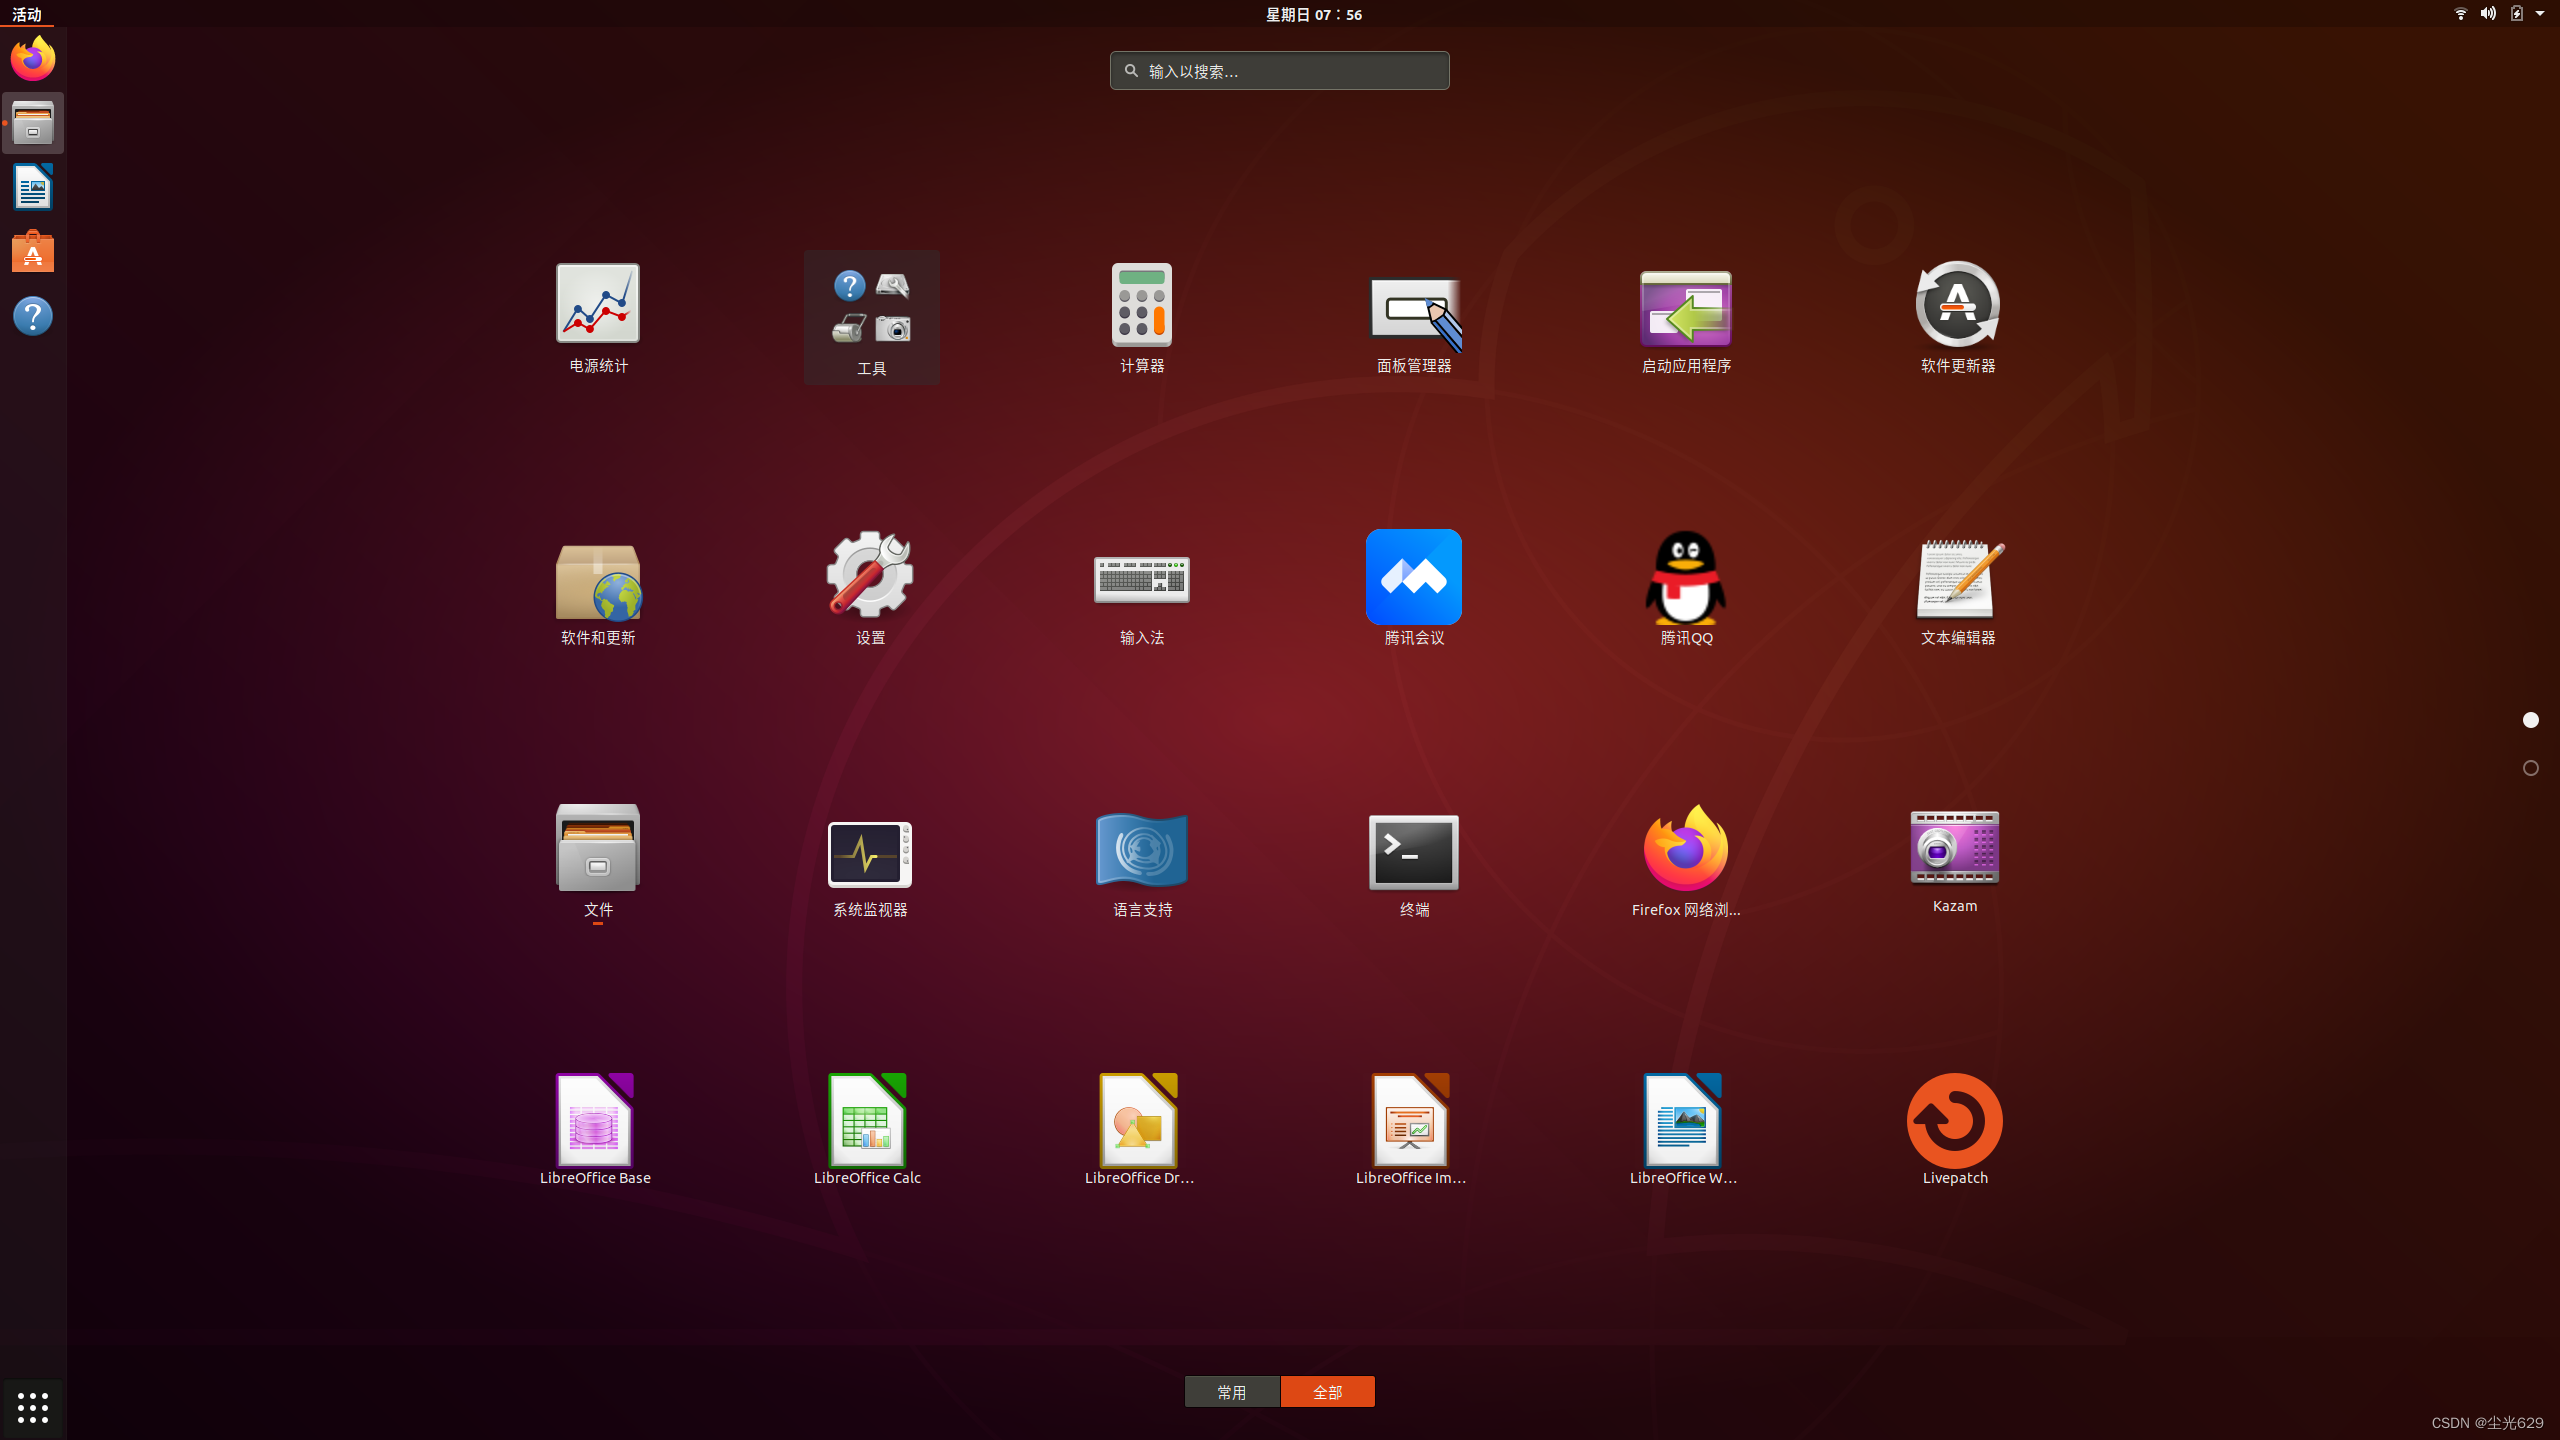This screenshot has width=2560, height=1440.
Task: Open Files from the dock
Action: [33, 123]
